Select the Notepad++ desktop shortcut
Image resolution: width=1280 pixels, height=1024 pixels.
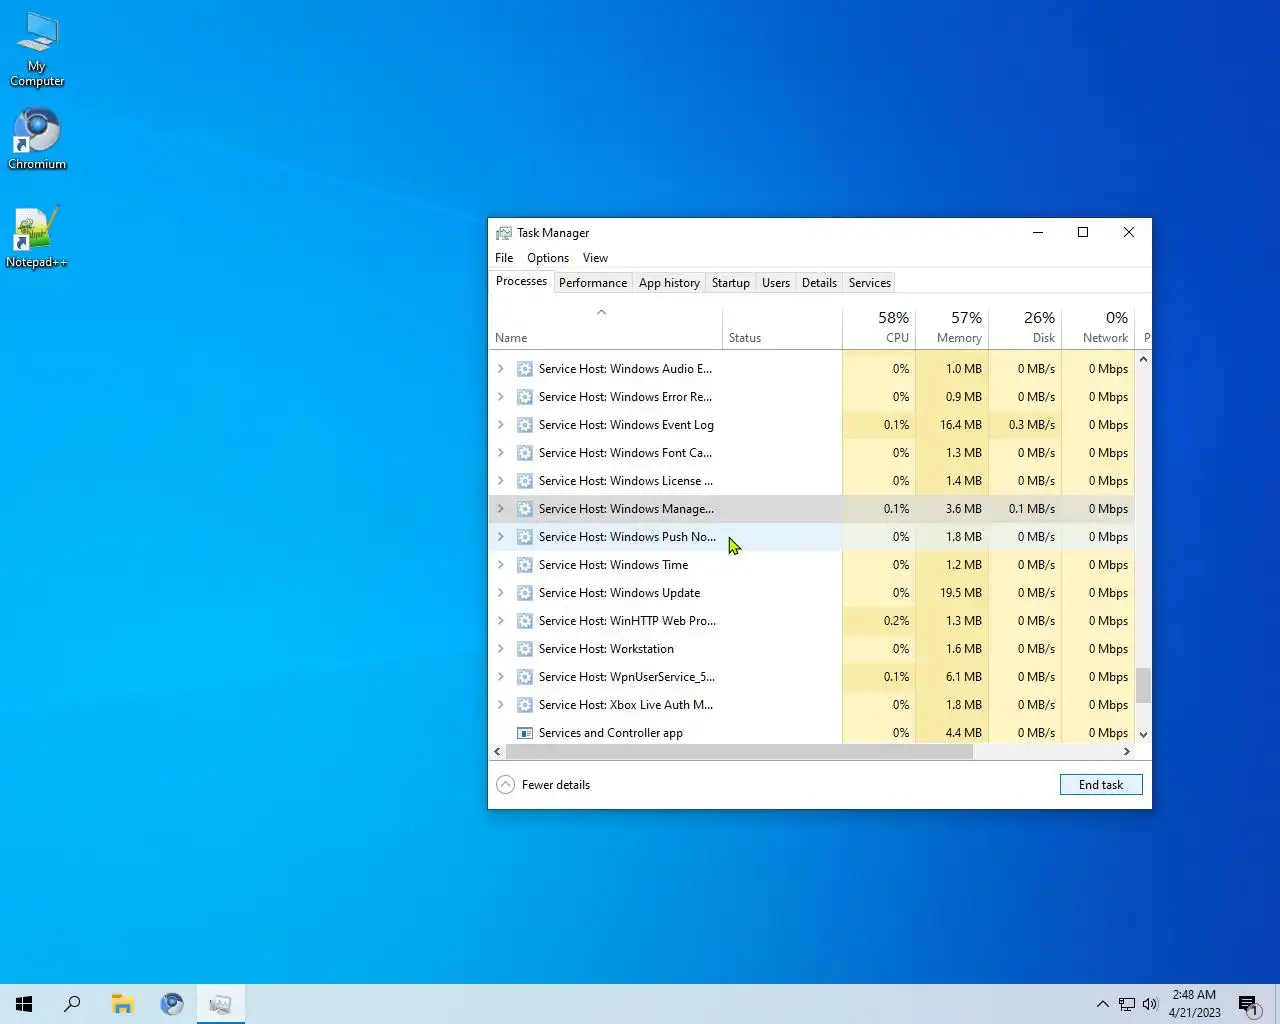(36, 237)
